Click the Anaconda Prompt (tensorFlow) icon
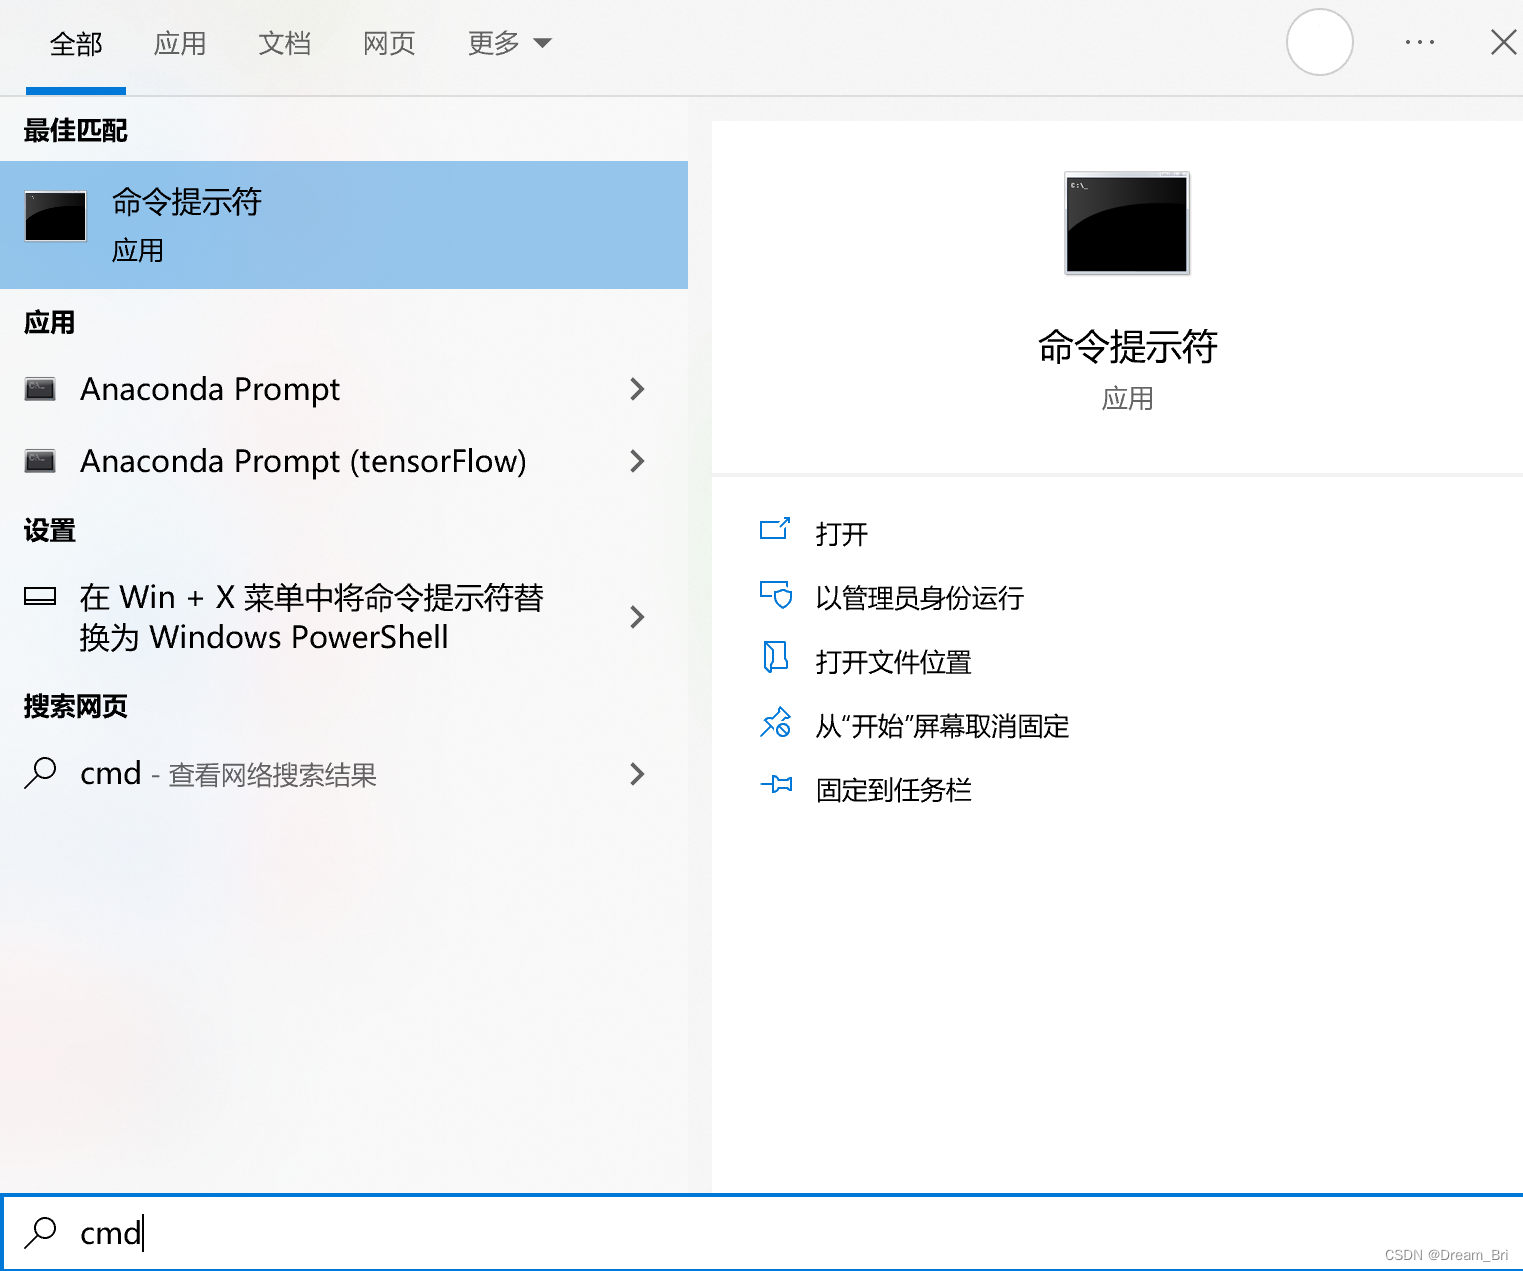1523x1271 pixels. point(40,461)
